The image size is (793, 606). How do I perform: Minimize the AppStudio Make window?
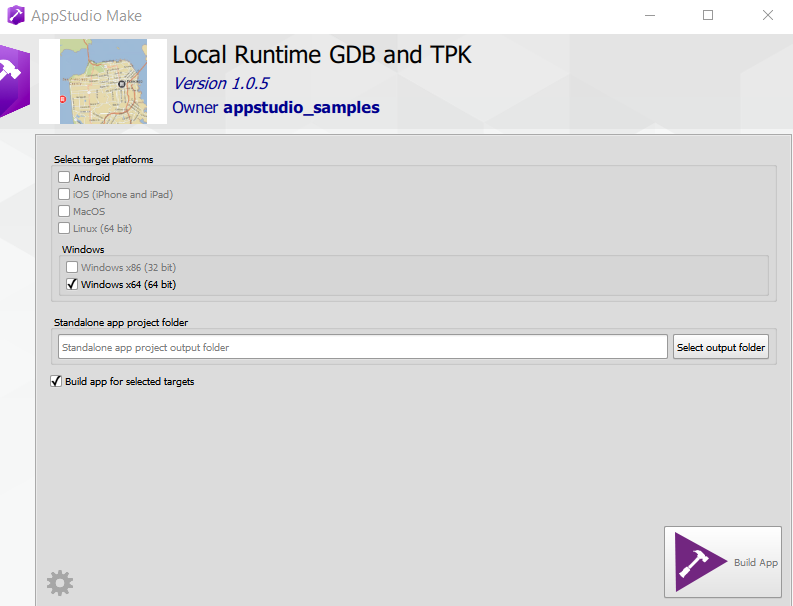coord(650,16)
